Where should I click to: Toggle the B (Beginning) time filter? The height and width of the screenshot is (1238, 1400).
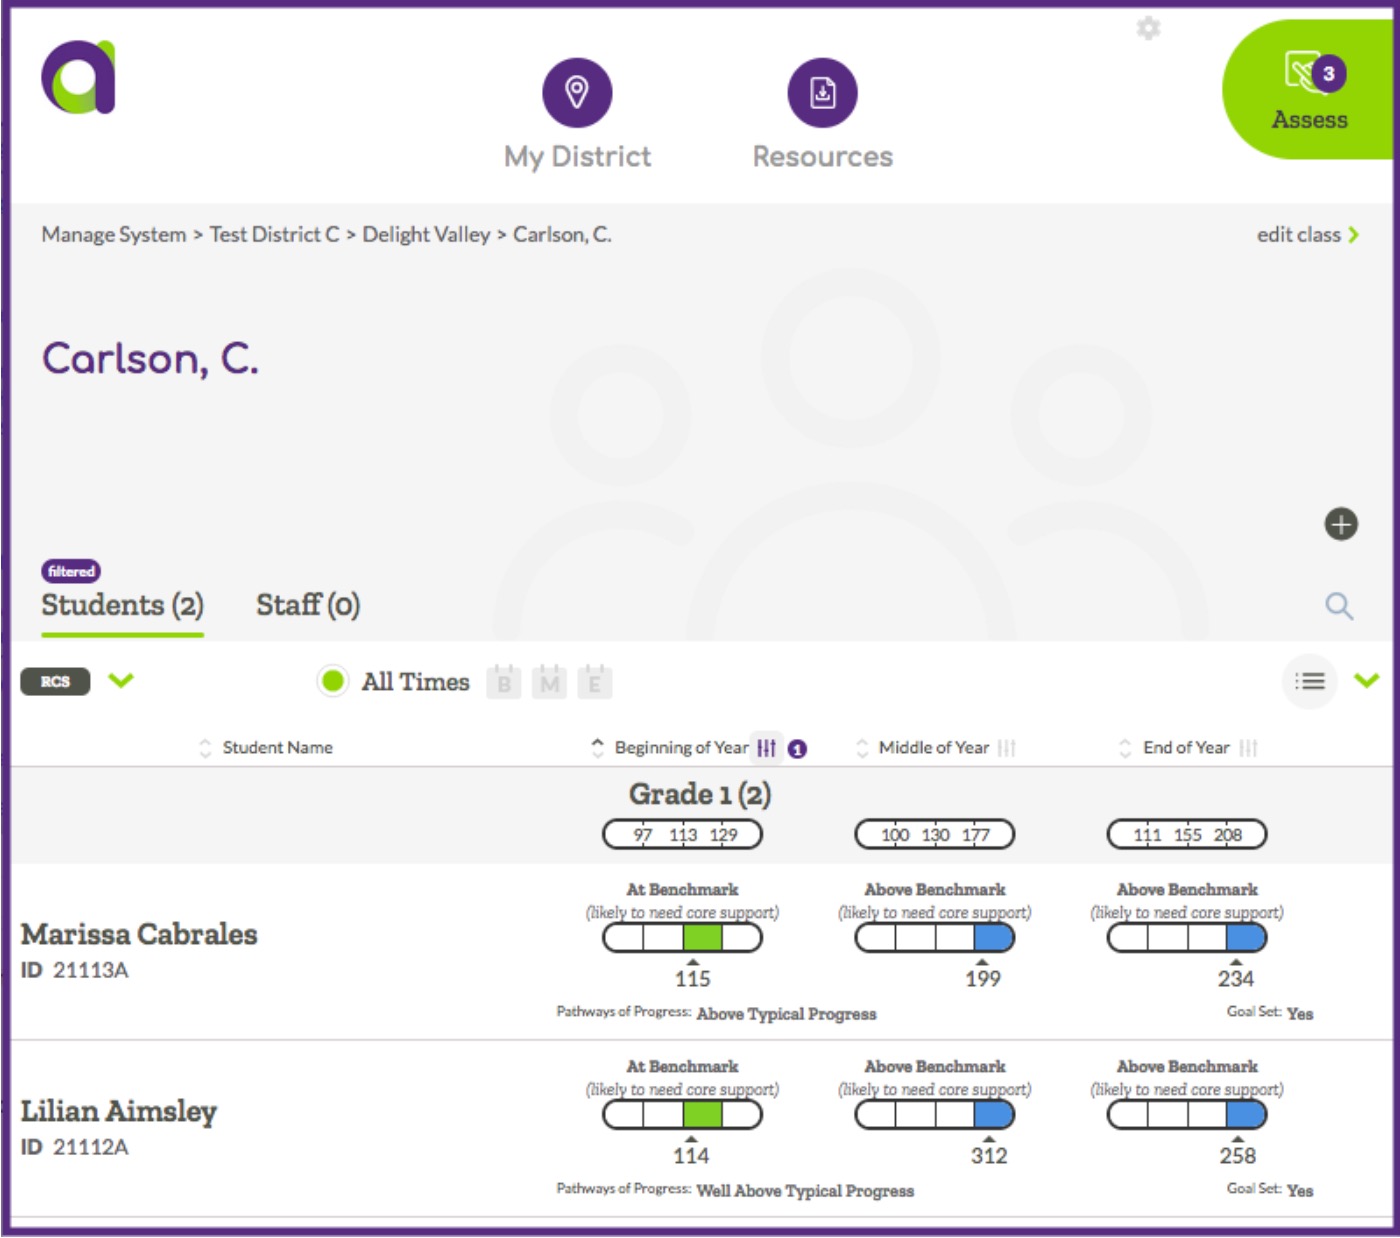(505, 682)
